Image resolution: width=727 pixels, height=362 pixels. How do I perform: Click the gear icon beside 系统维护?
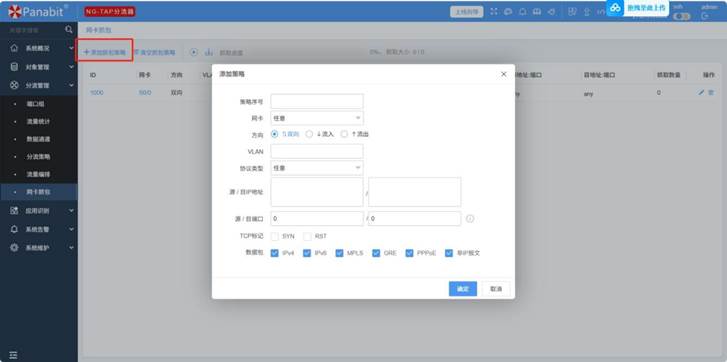tap(14, 248)
